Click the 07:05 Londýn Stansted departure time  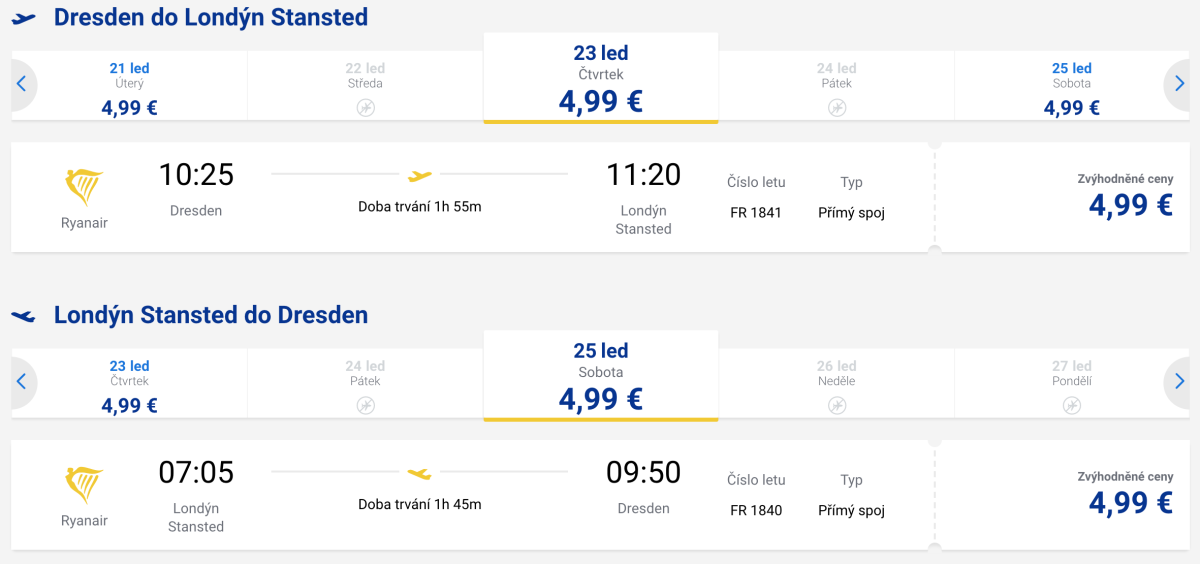coord(196,472)
